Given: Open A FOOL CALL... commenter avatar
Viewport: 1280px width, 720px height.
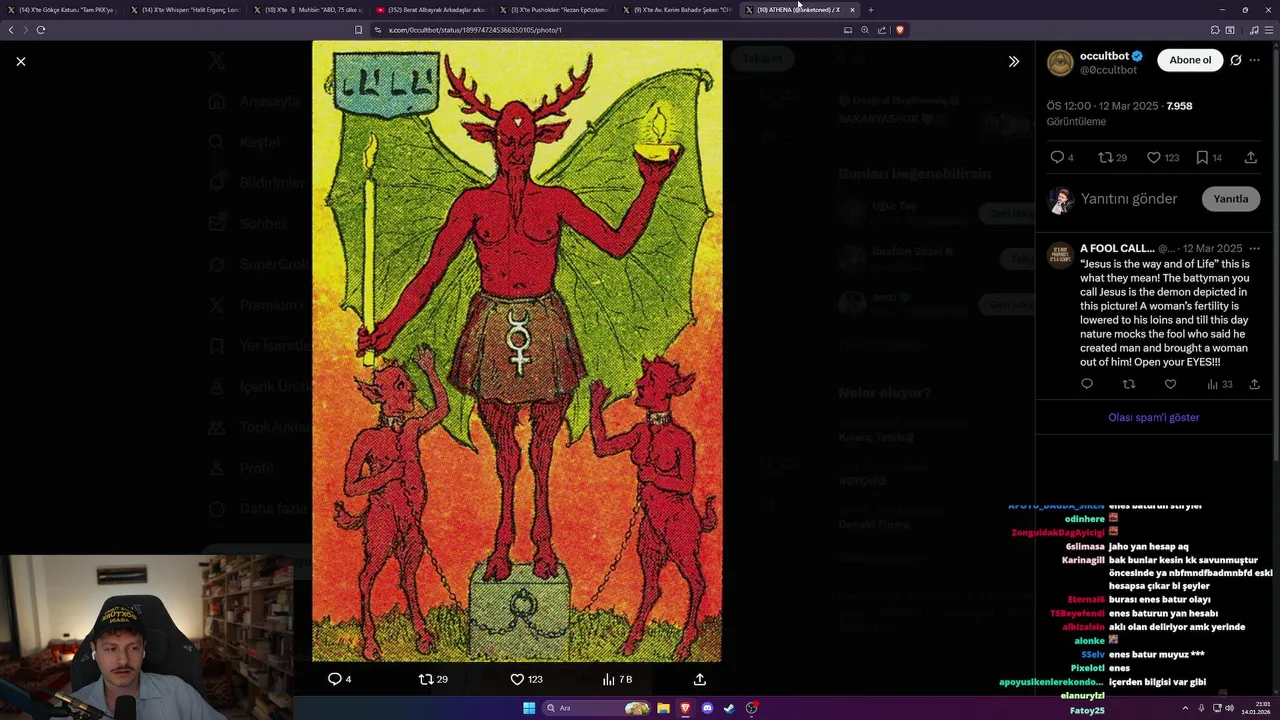Looking at the screenshot, I should coord(1060,255).
